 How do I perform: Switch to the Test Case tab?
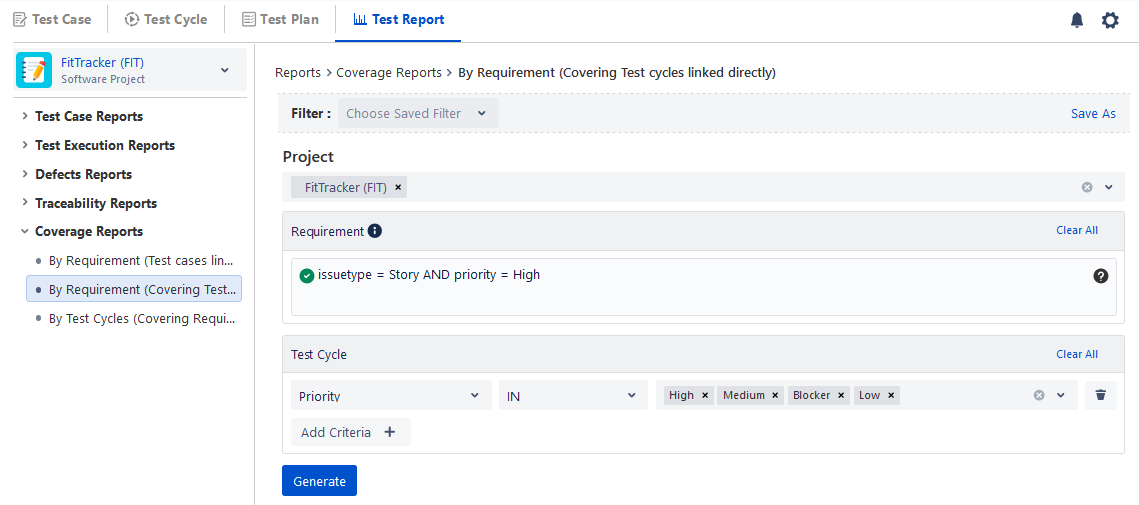[x=52, y=20]
